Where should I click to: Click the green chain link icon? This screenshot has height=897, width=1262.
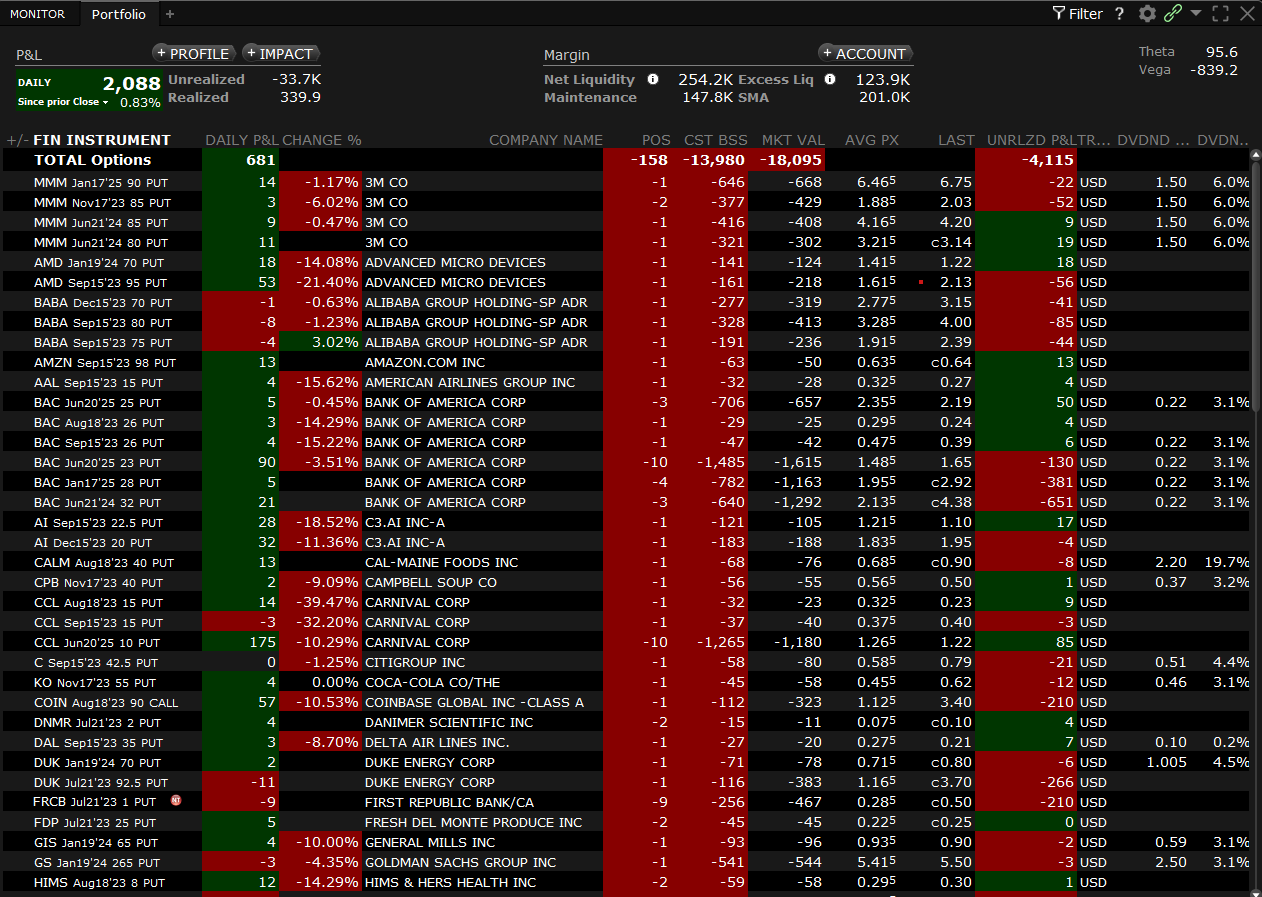[x=1173, y=14]
